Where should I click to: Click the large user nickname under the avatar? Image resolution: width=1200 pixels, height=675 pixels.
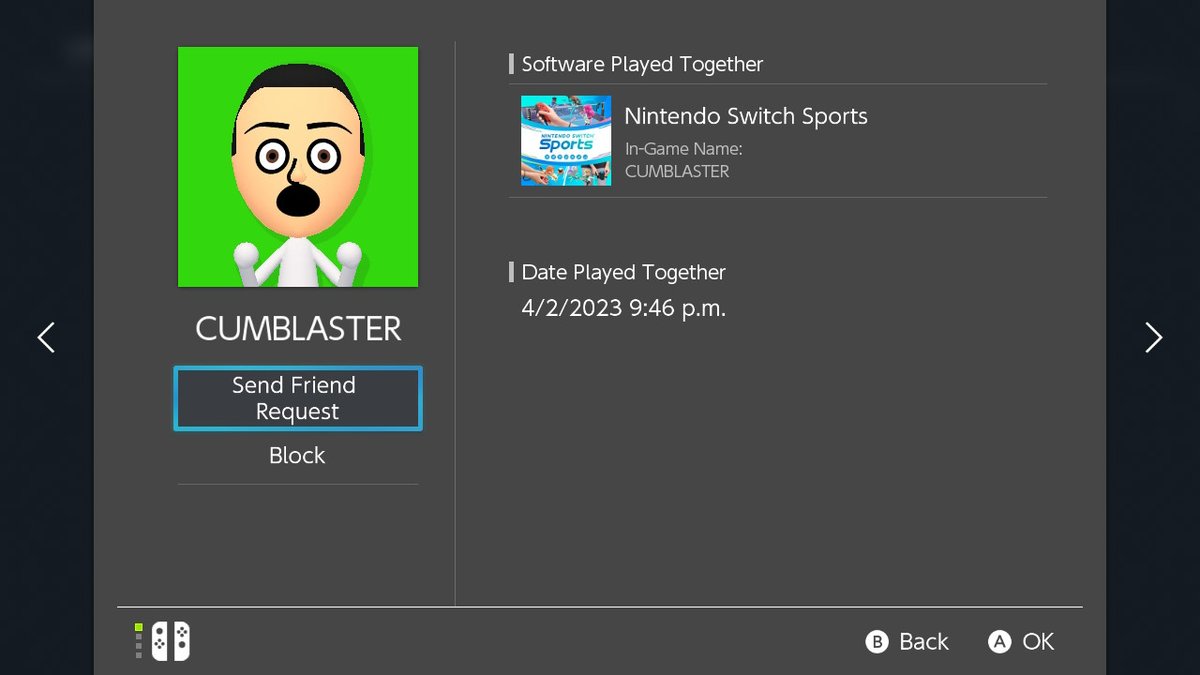tap(298, 328)
